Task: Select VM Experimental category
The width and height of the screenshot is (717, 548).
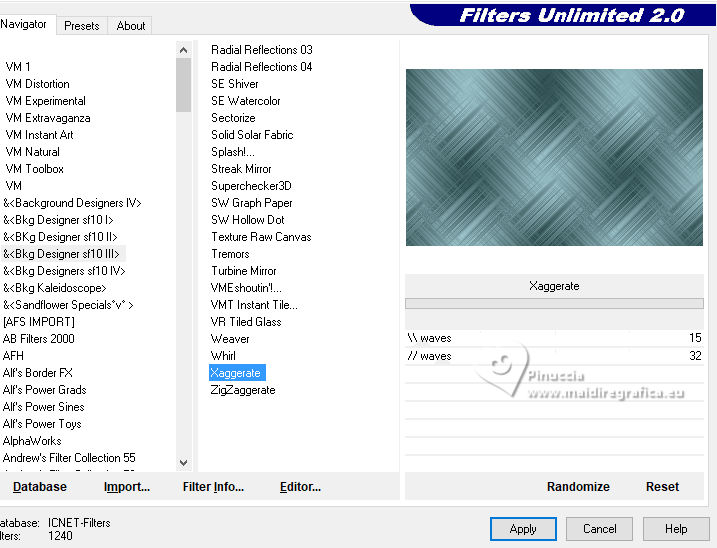Action: (46, 101)
